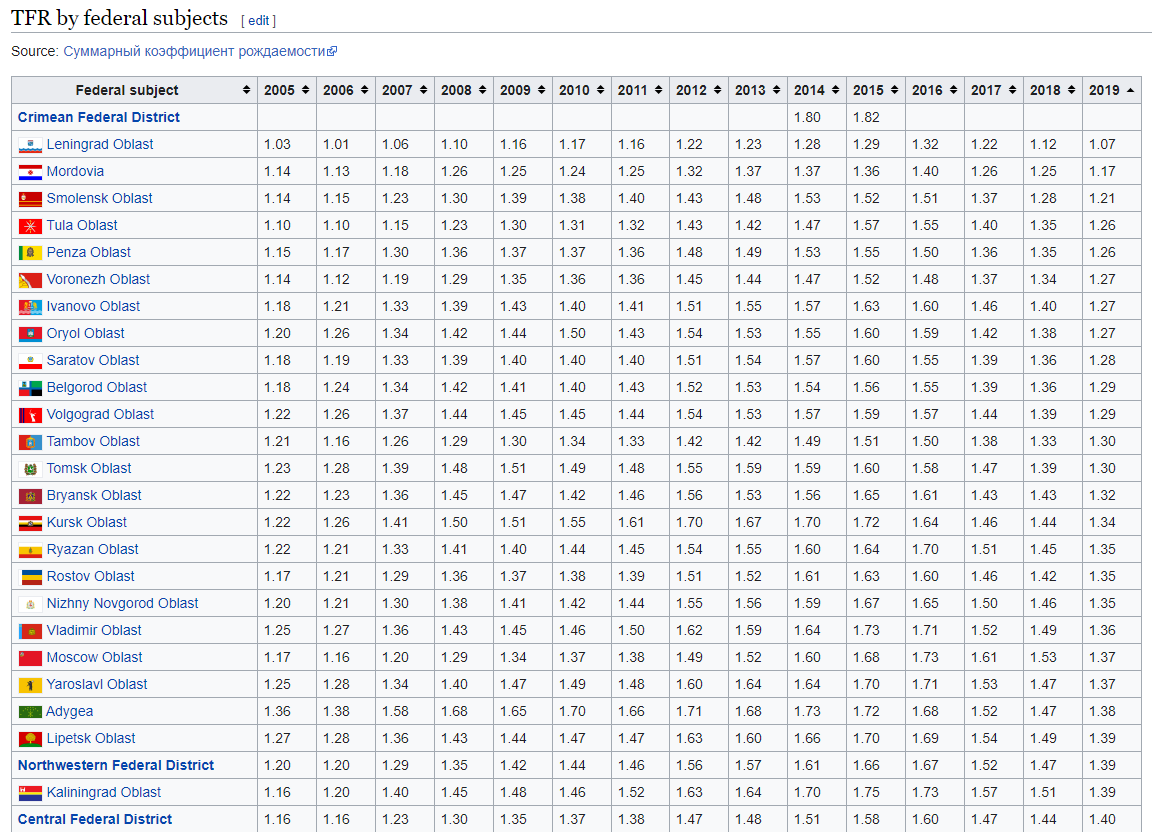The image size is (1152, 832).
Task: Click the Ryazan Oblast flag icon
Action: pos(30,551)
